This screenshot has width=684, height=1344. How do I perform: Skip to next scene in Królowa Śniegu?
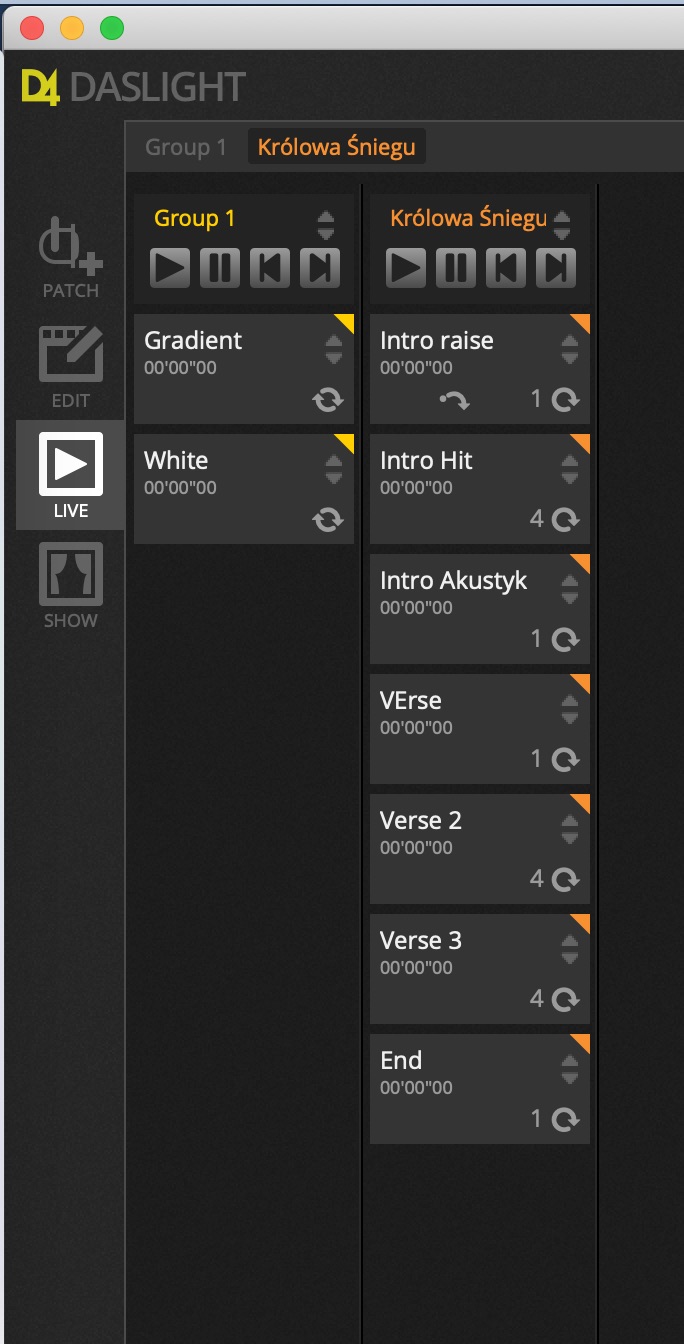tap(556, 268)
